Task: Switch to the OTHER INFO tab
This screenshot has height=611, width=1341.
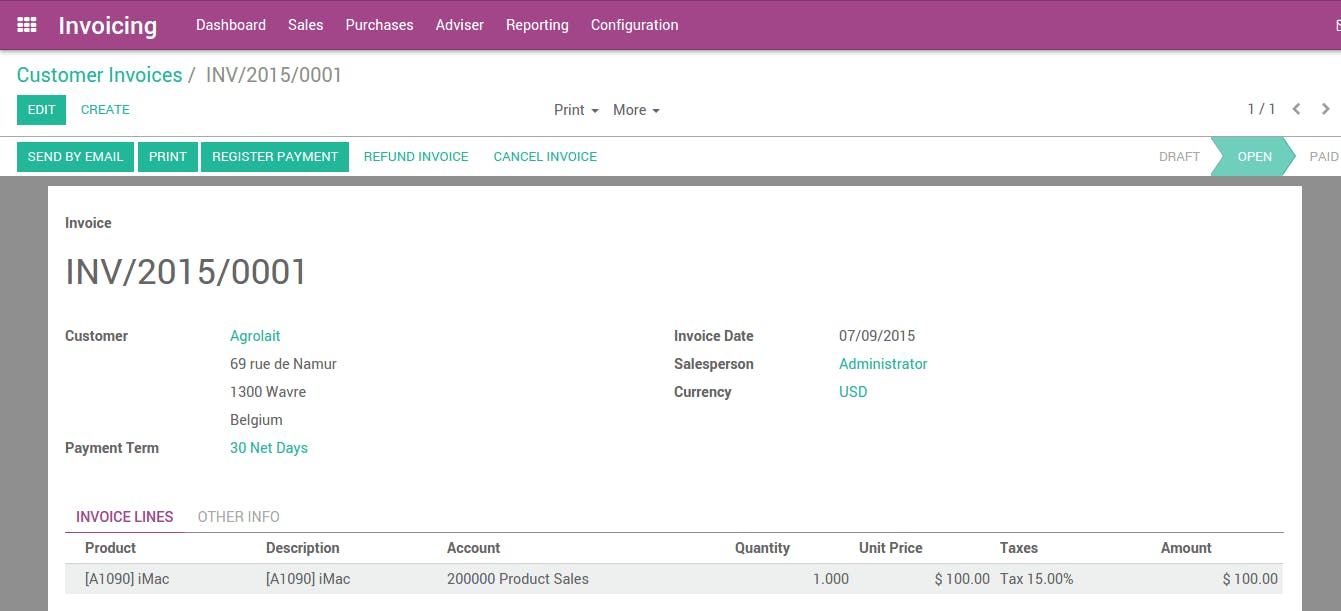Action: coord(238,516)
